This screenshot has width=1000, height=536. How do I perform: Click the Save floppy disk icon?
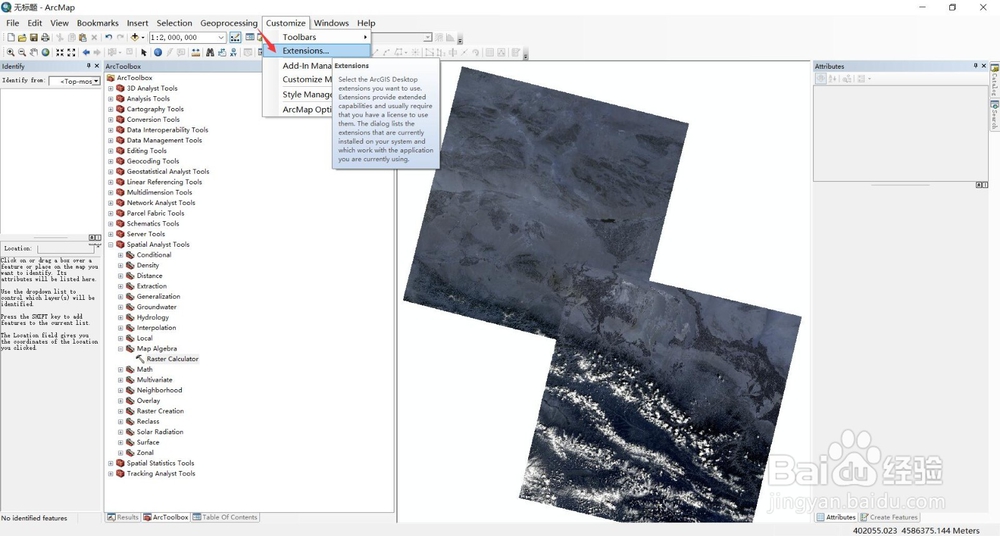34,38
